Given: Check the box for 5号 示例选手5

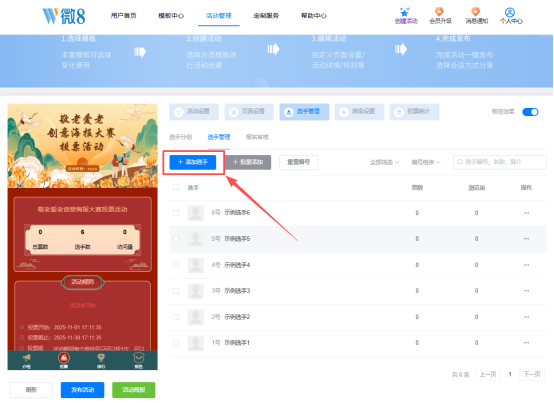Looking at the screenshot, I should (x=176, y=239).
